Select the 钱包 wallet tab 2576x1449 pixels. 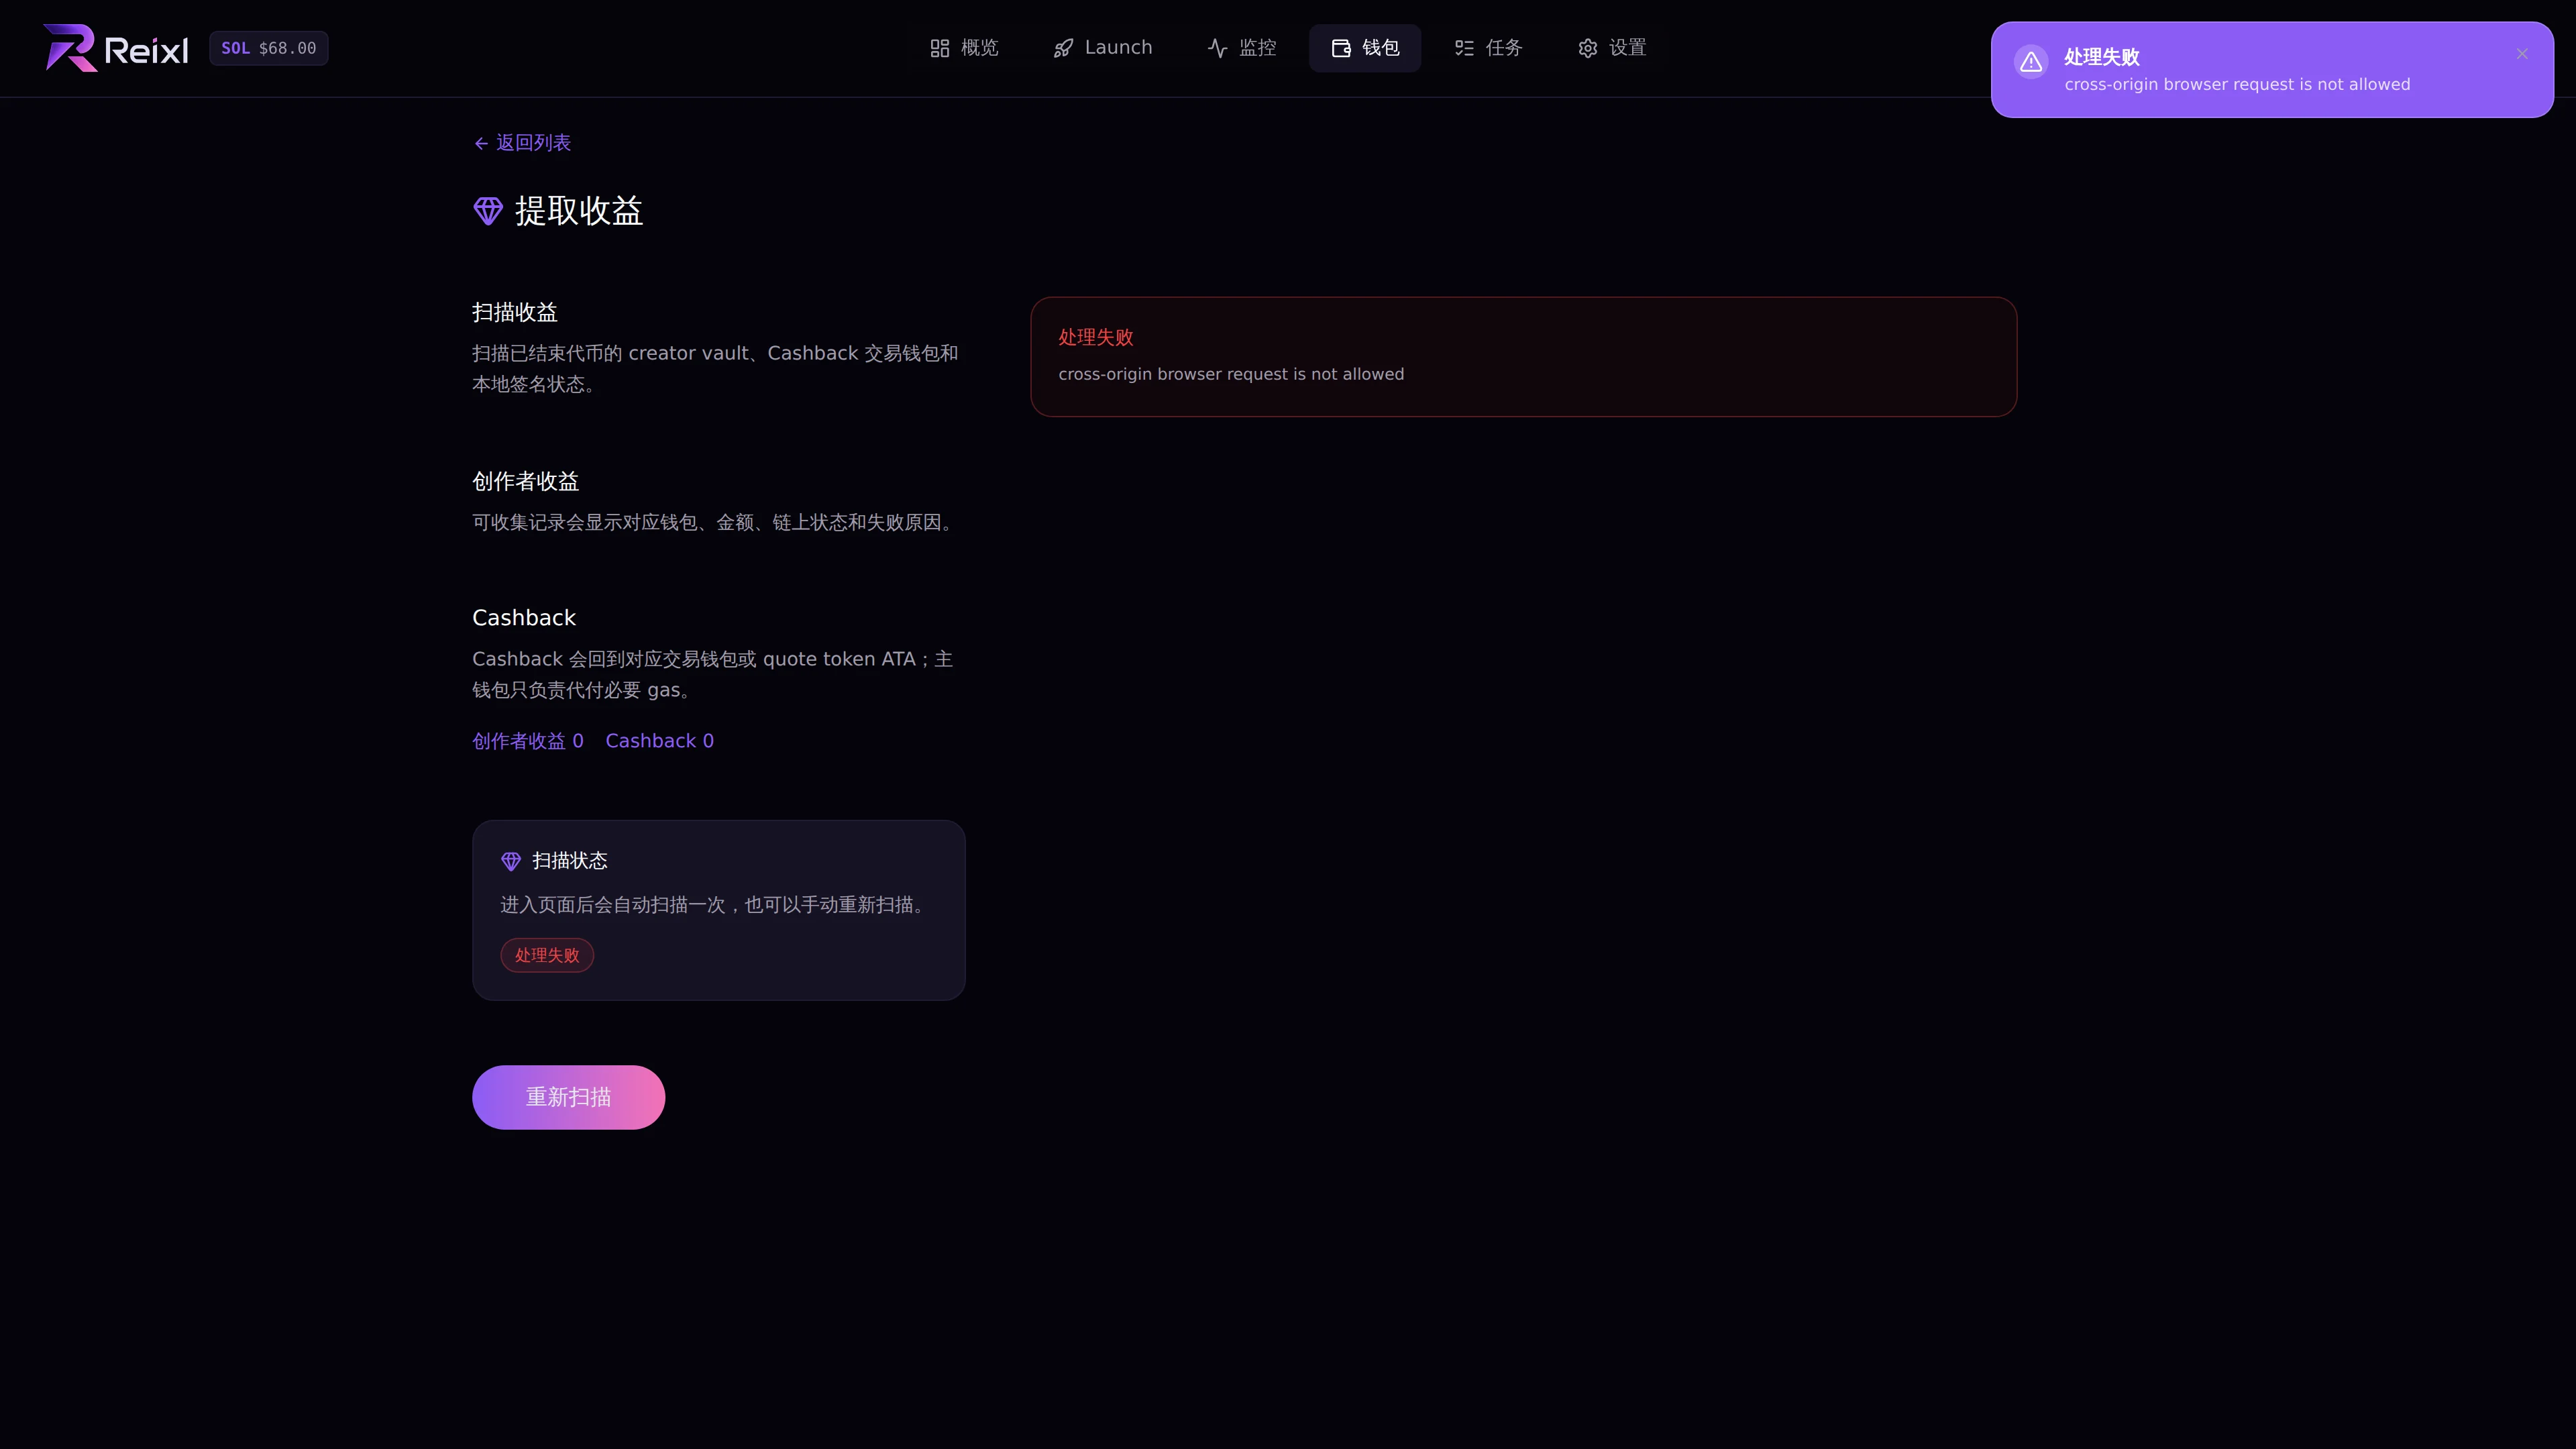coord(1365,48)
